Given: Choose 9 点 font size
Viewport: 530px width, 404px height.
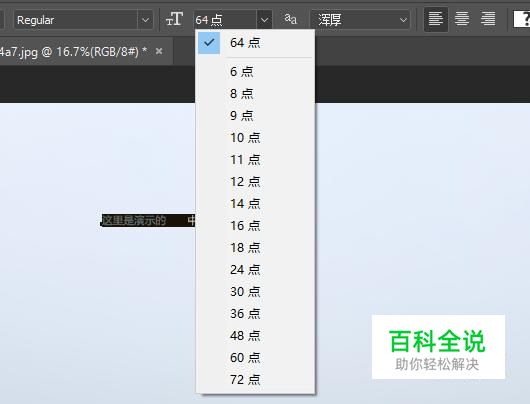Looking at the screenshot, I should [x=255, y=116].
